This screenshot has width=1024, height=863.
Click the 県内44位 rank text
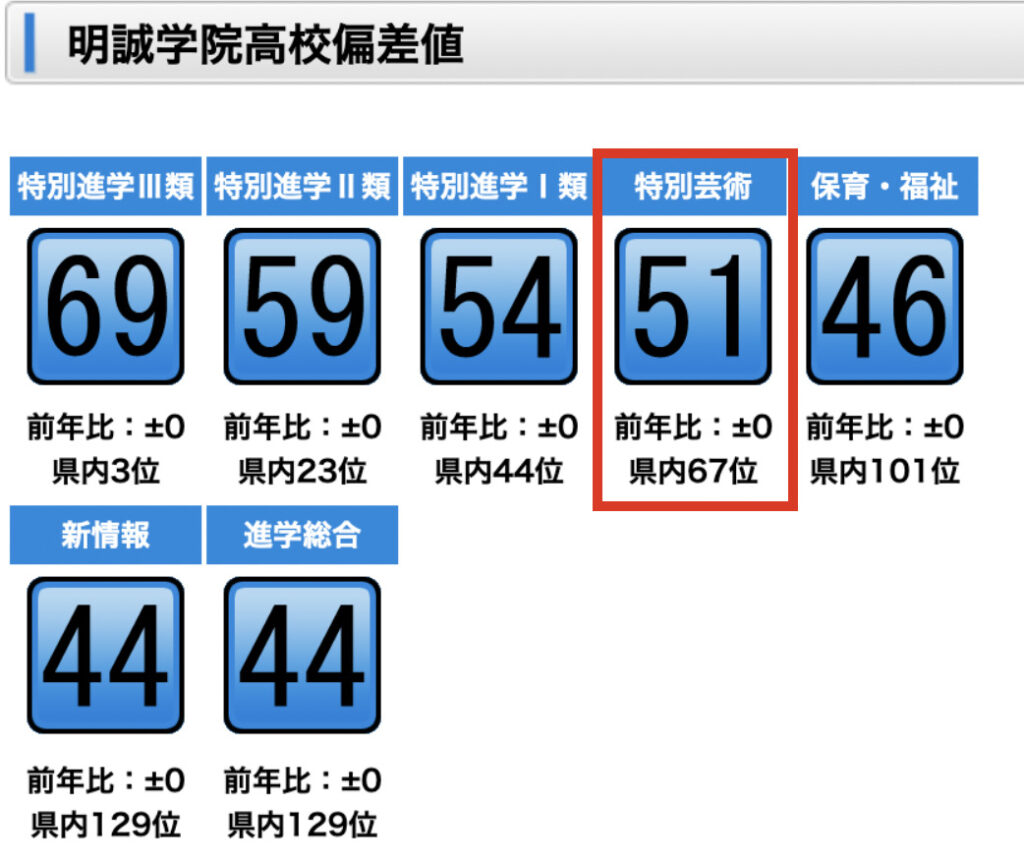[499, 471]
